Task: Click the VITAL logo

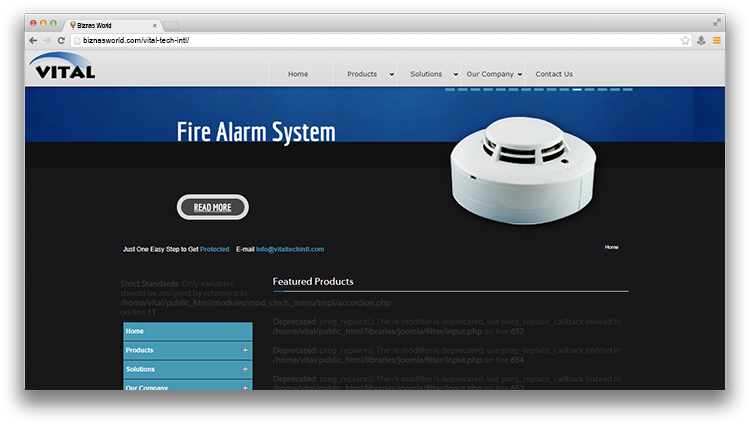Action: click(x=62, y=67)
